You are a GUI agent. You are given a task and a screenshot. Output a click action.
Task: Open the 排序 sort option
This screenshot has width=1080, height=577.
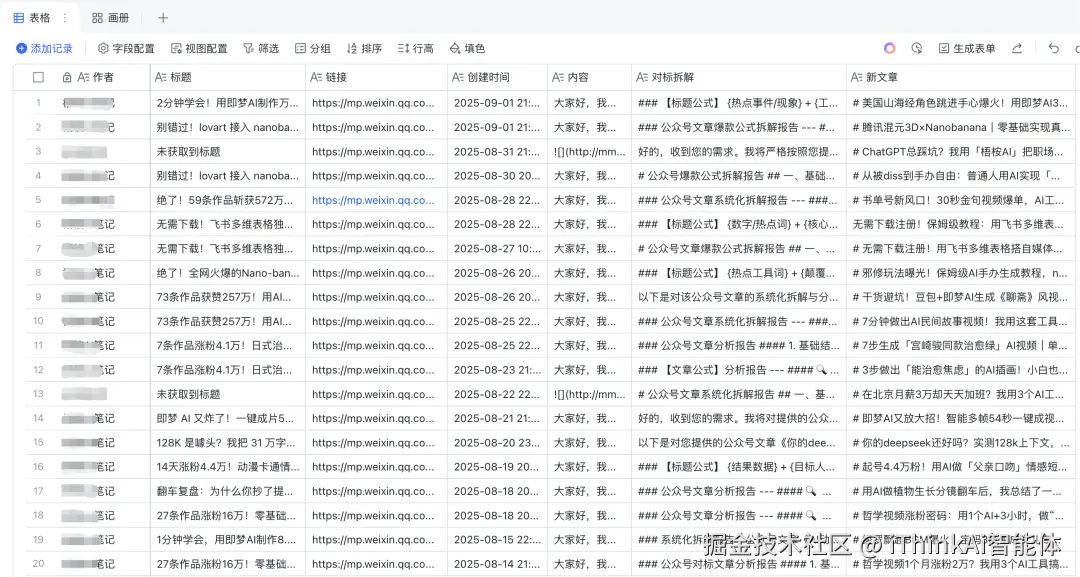pyautogui.click(x=364, y=48)
